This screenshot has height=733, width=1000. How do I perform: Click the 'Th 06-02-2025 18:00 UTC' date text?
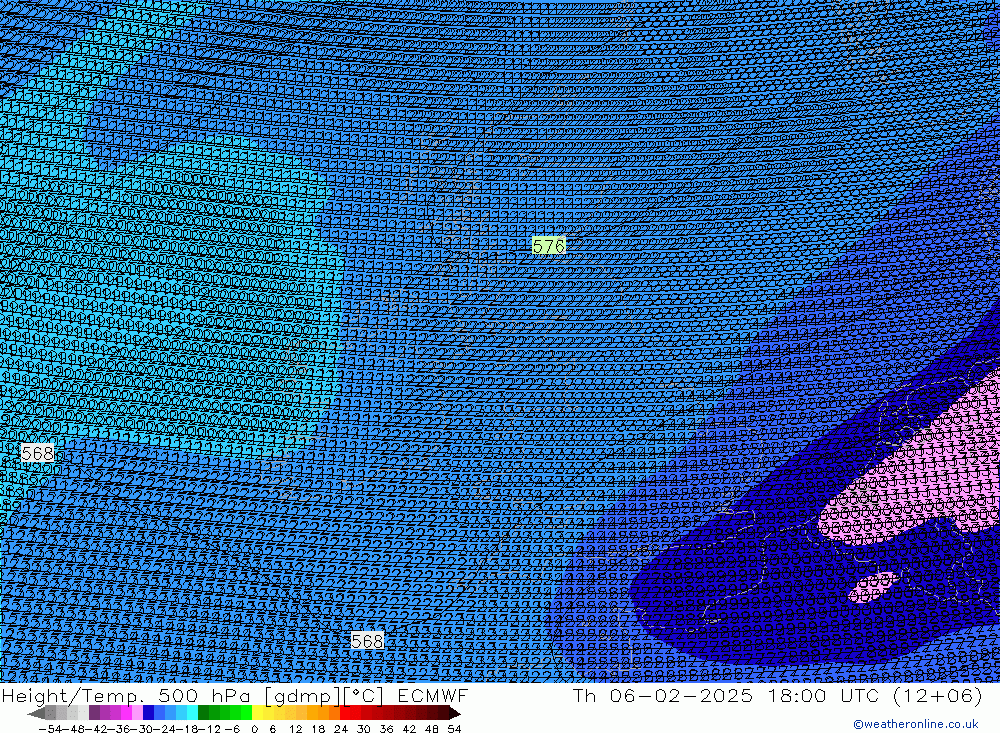point(726,695)
